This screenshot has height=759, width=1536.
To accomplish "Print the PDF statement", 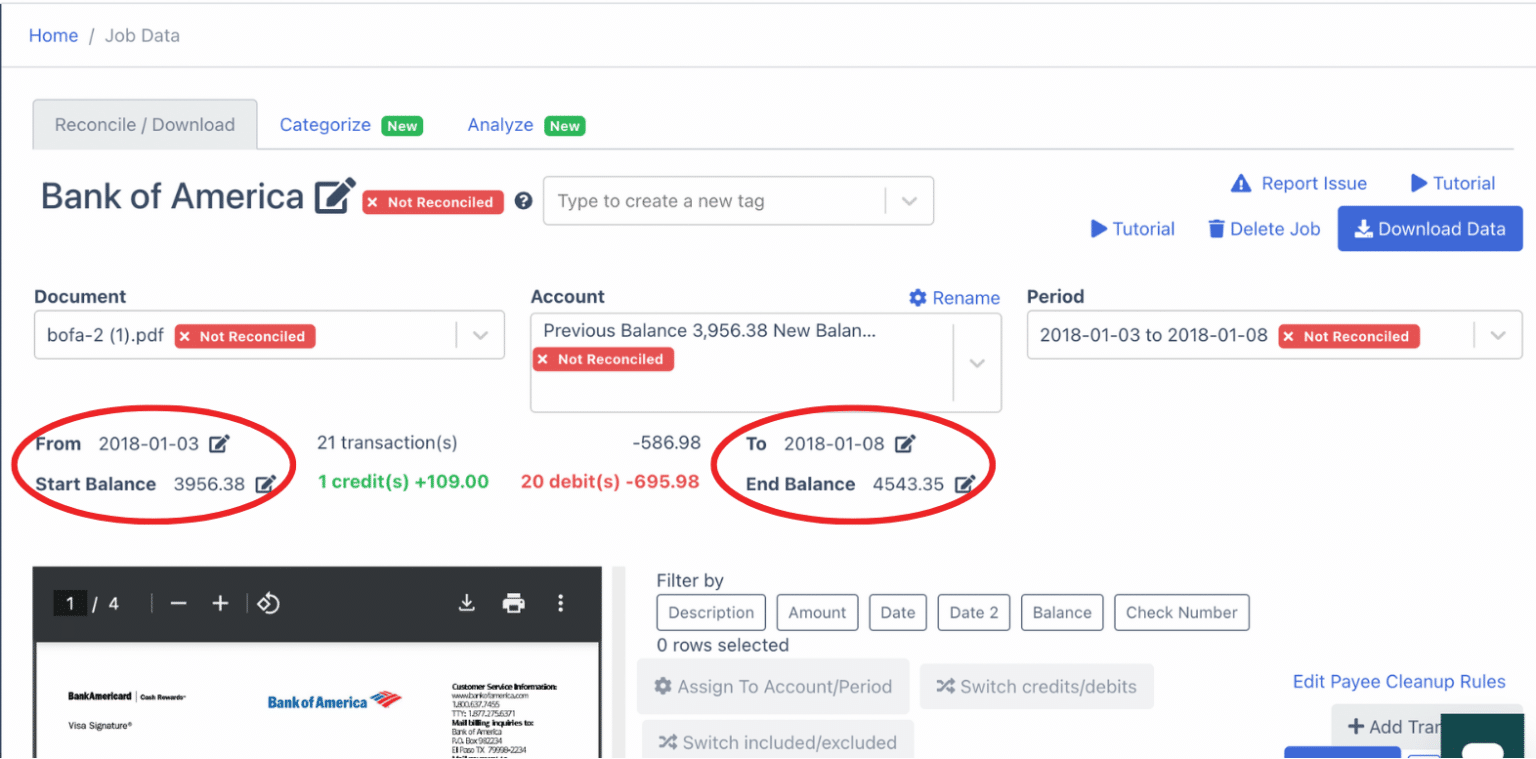I will pos(513,603).
